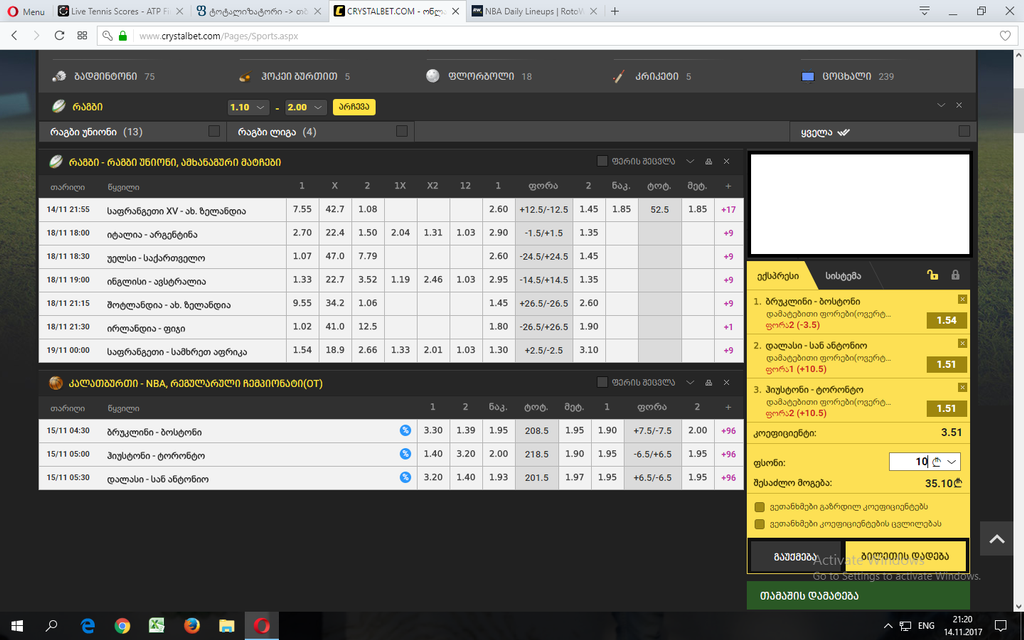Open stats icon for ჰიუსტონი - ტორონტო match
This screenshot has height=640, width=1024.
tap(405, 454)
